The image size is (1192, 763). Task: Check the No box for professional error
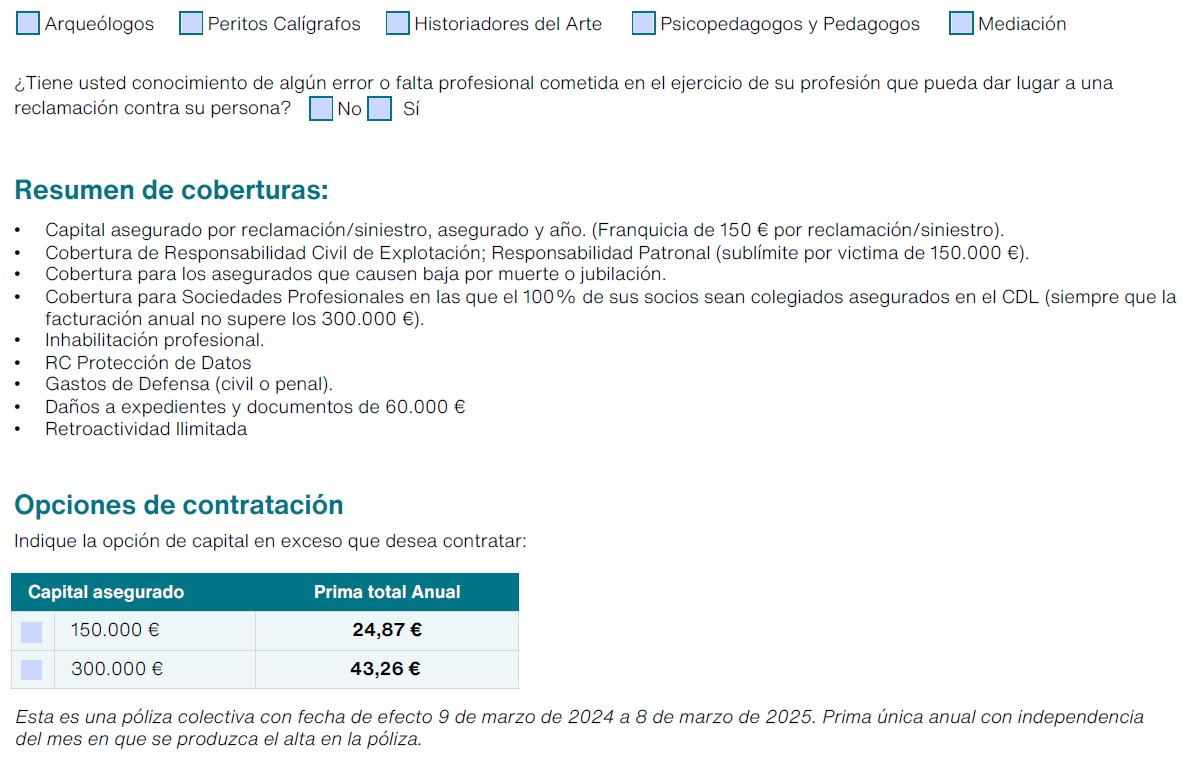321,109
